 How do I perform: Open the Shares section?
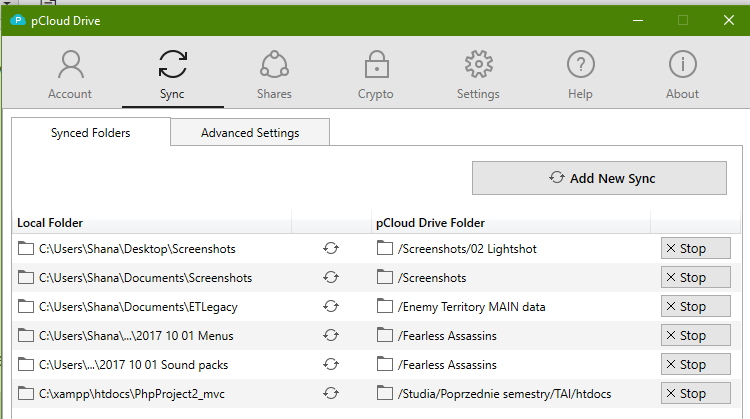[274, 74]
